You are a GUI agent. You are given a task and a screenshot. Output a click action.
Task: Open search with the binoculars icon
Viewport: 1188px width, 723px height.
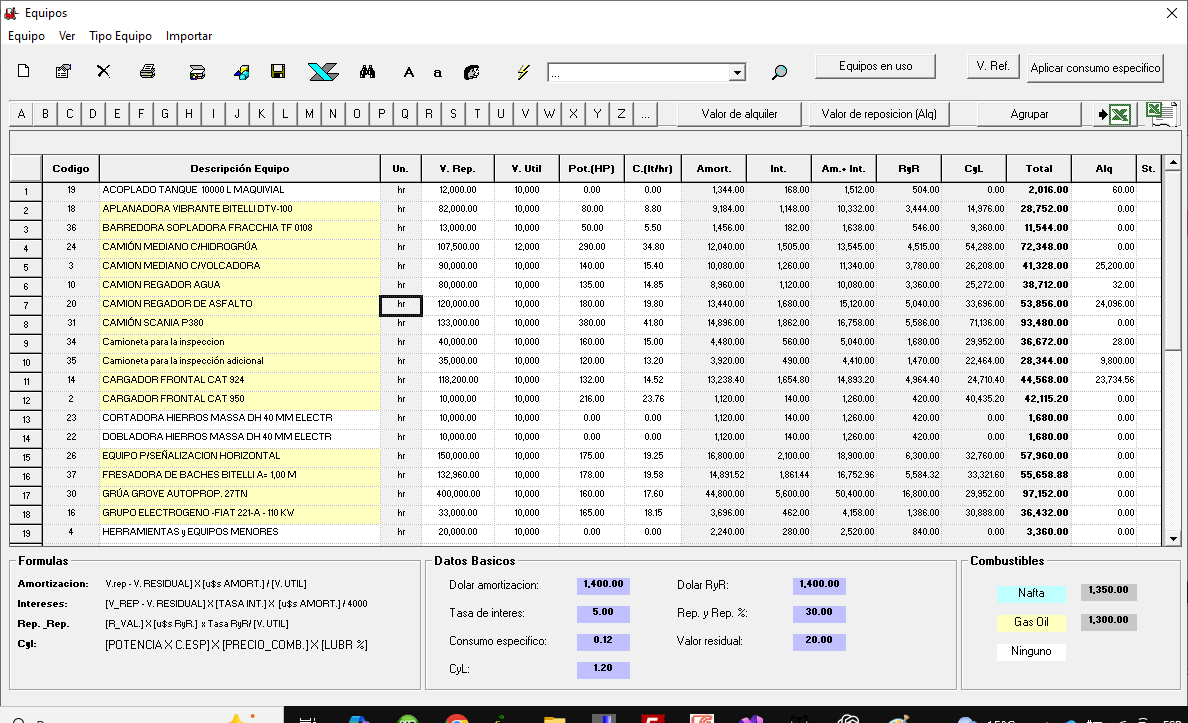pyautogui.click(x=367, y=72)
